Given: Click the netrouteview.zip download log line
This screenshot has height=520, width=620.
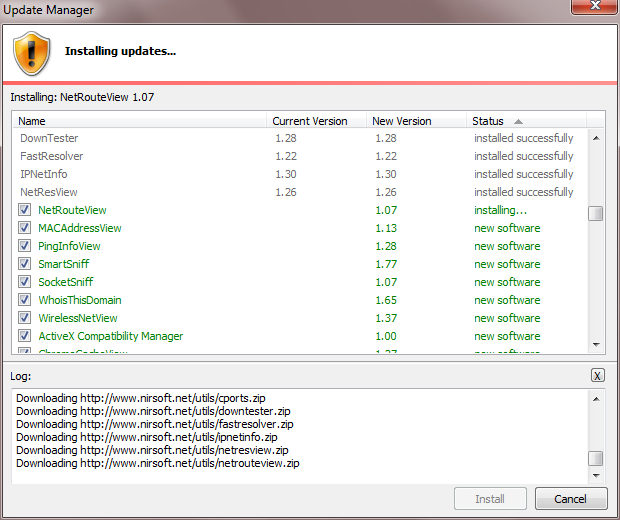Looking at the screenshot, I should [158, 463].
